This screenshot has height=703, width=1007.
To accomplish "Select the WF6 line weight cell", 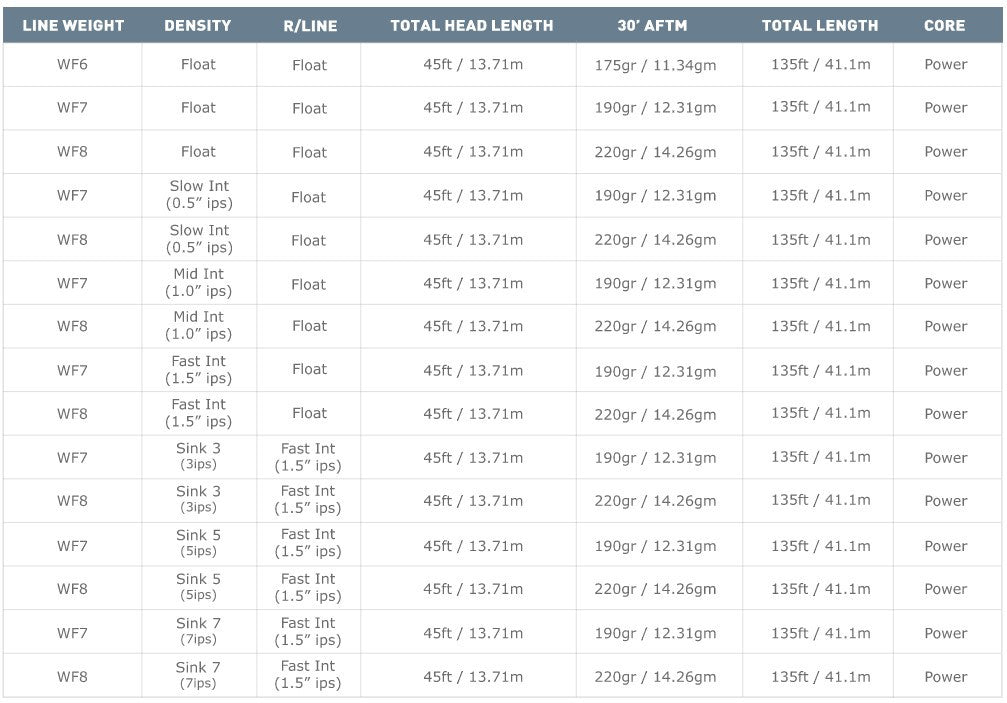I will click(x=72, y=64).
